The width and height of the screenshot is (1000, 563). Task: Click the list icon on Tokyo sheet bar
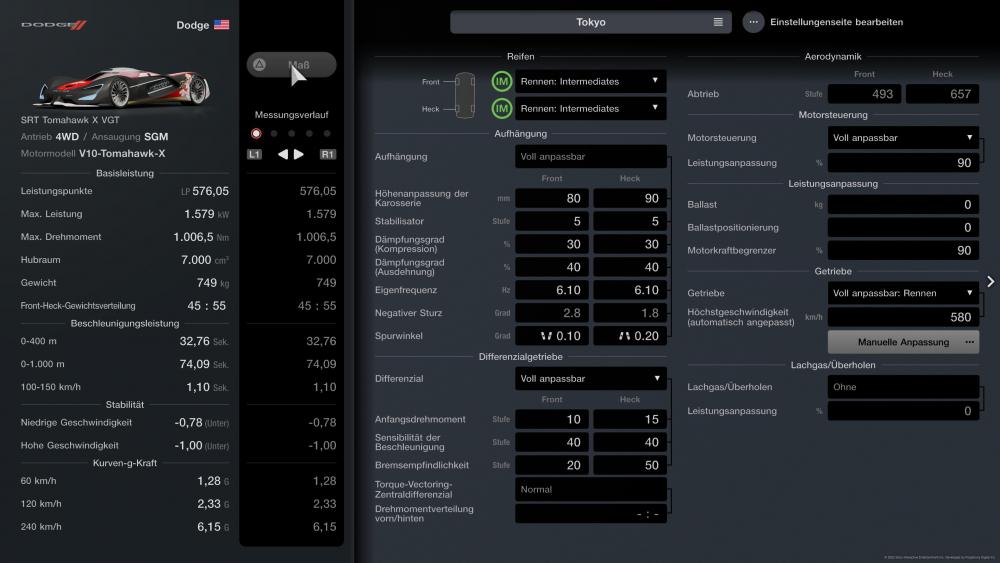coord(718,22)
